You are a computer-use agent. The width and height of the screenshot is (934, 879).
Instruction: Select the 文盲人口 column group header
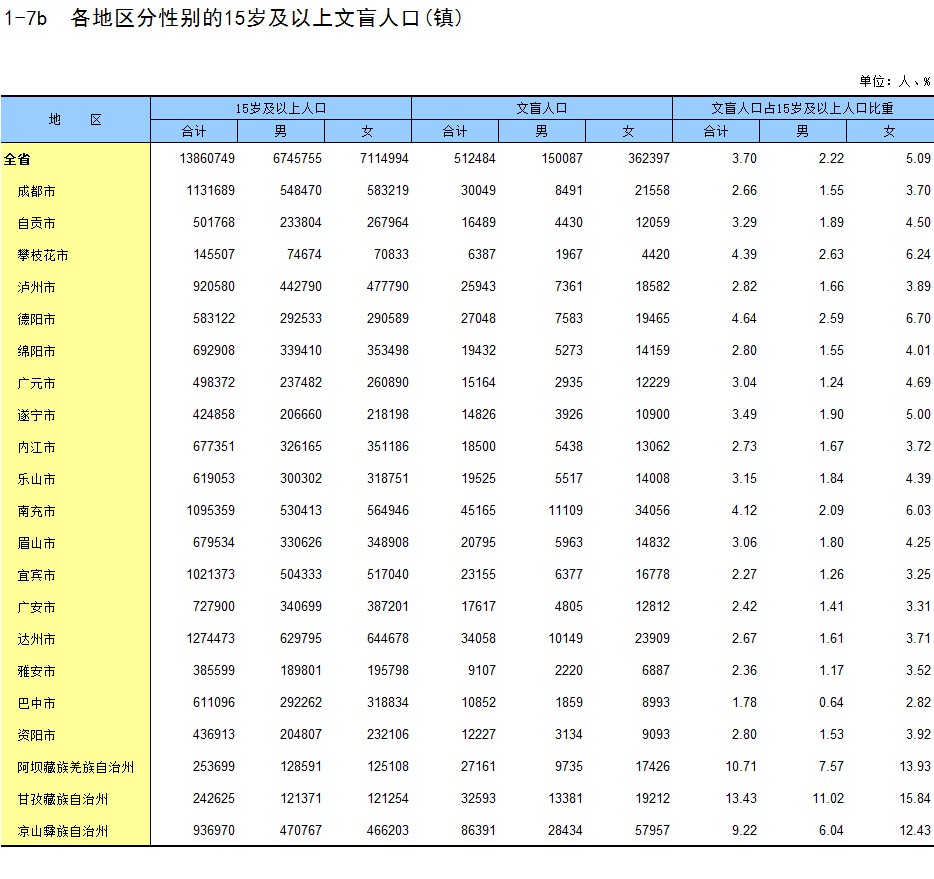pos(541,108)
